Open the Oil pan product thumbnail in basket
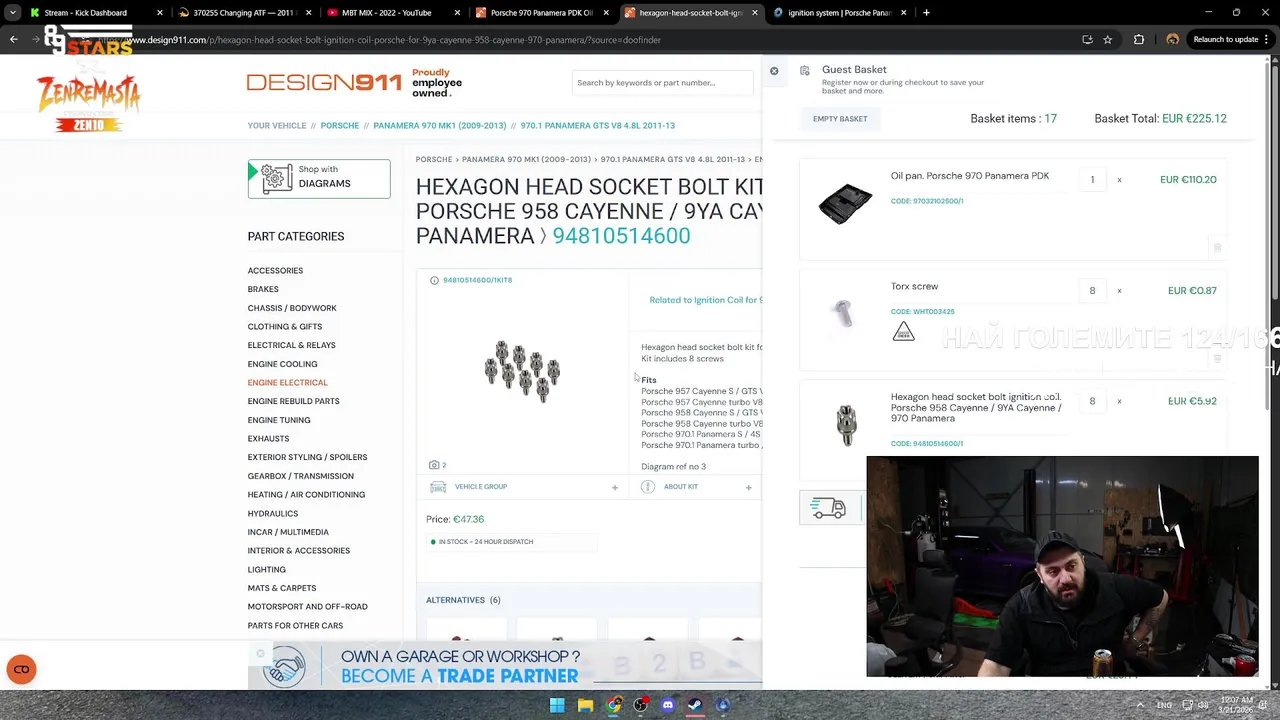The height and width of the screenshot is (720, 1280). [x=845, y=203]
